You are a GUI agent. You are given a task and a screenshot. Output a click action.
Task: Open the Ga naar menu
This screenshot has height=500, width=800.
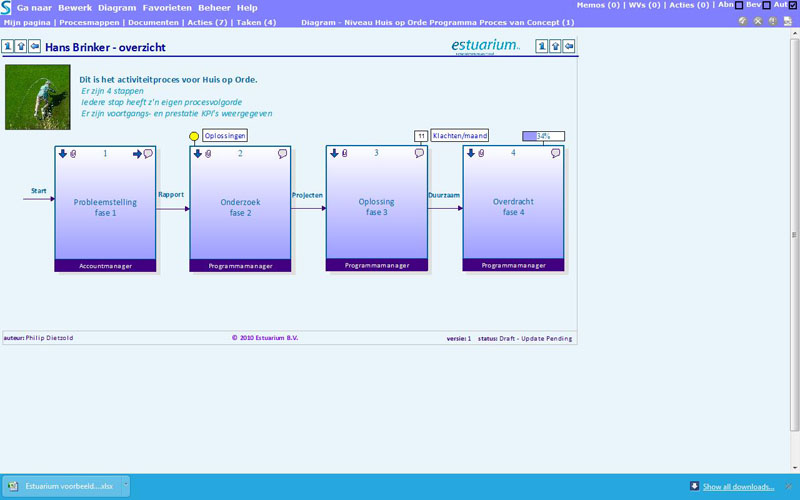[x=34, y=7]
